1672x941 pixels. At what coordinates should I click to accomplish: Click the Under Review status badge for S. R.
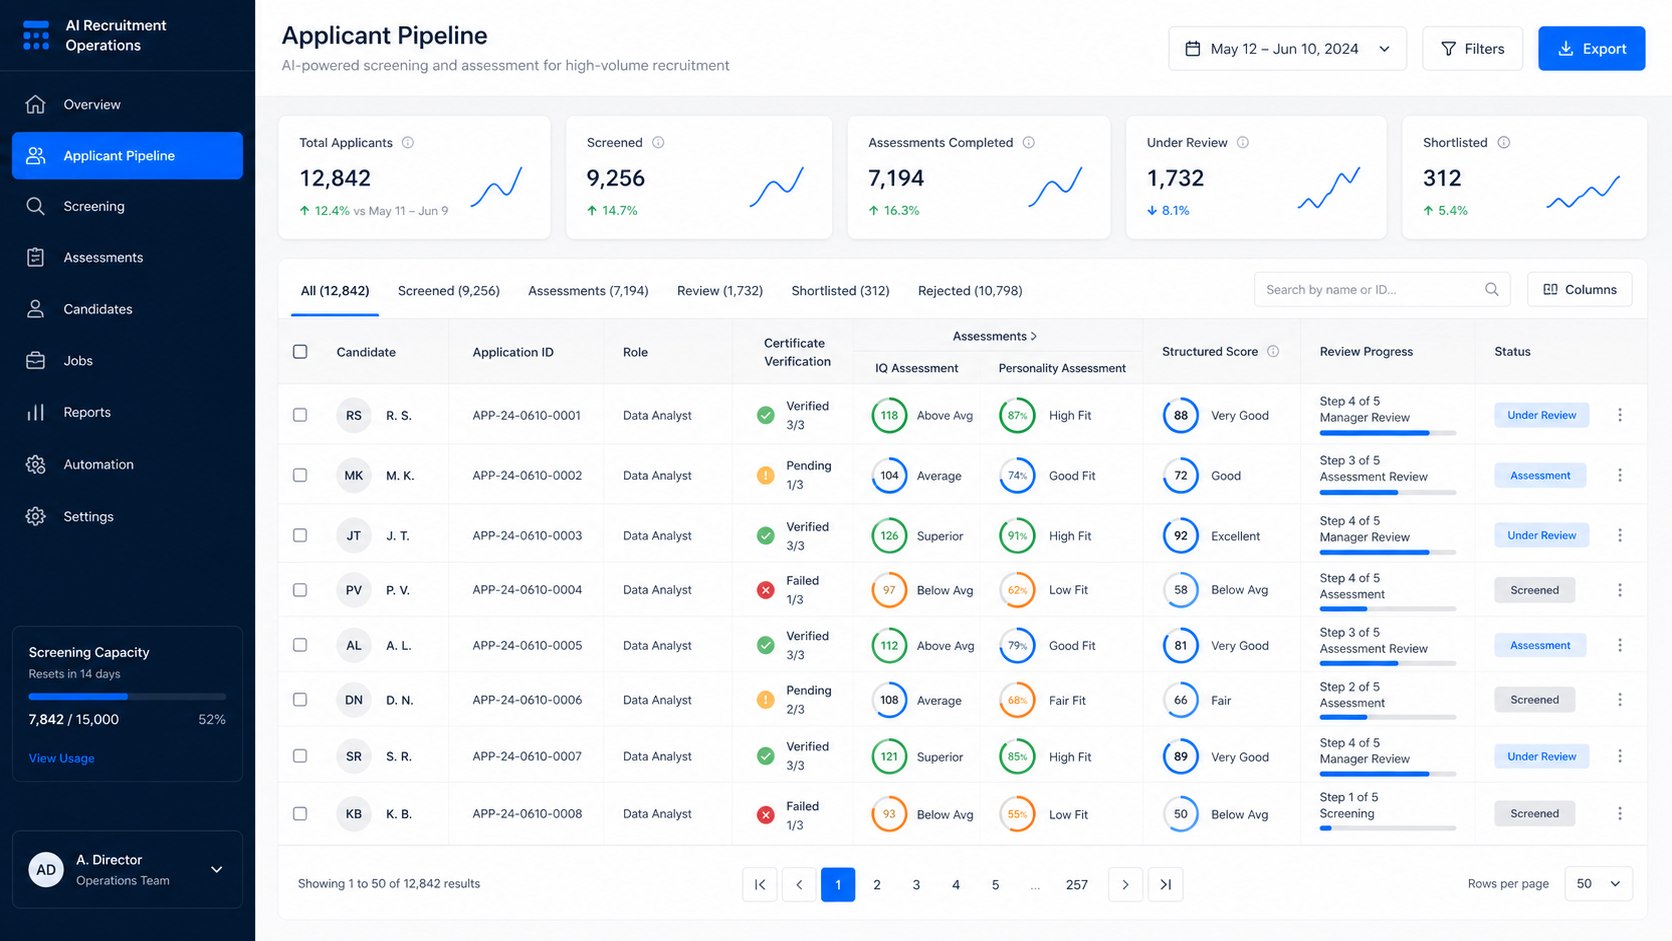pos(1542,757)
